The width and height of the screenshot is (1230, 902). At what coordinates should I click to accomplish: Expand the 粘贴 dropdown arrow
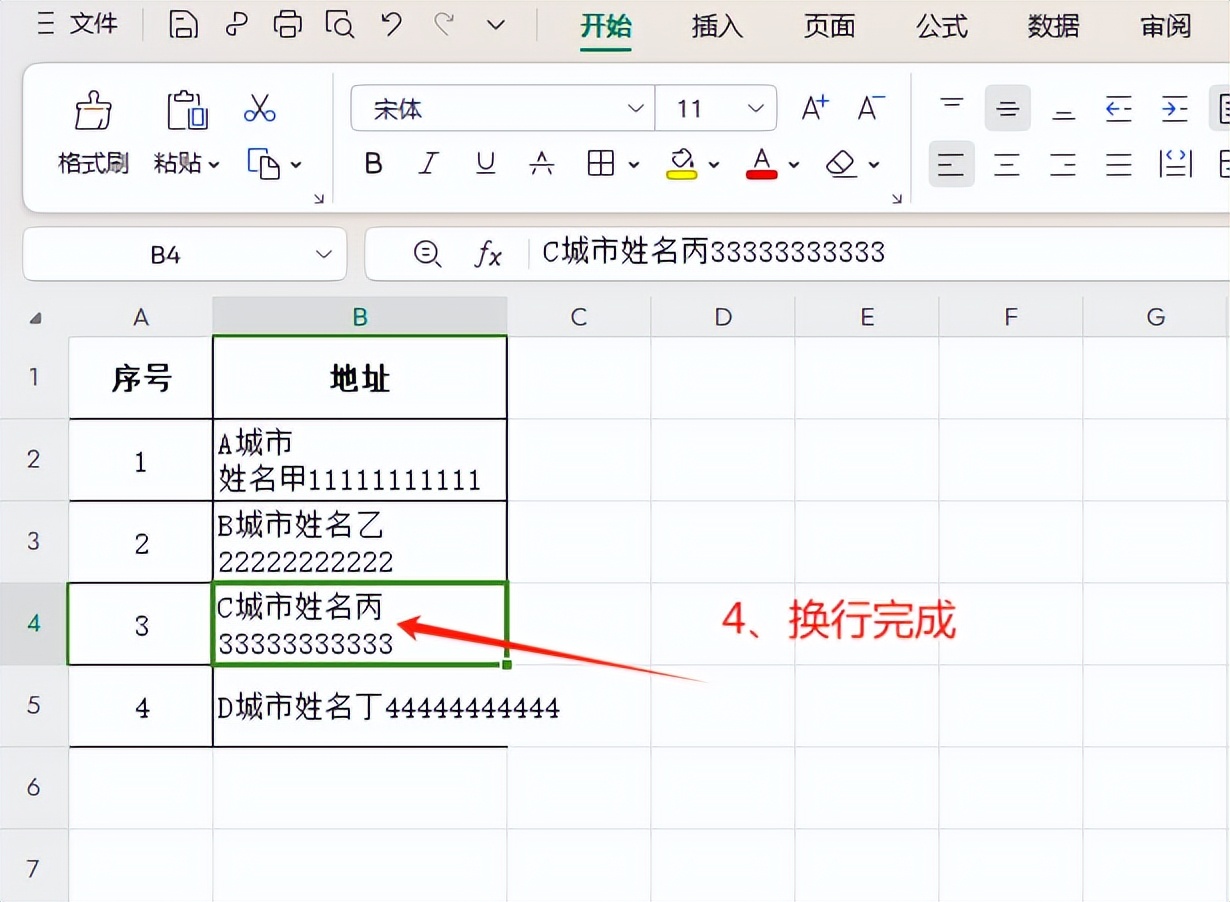coord(214,164)
